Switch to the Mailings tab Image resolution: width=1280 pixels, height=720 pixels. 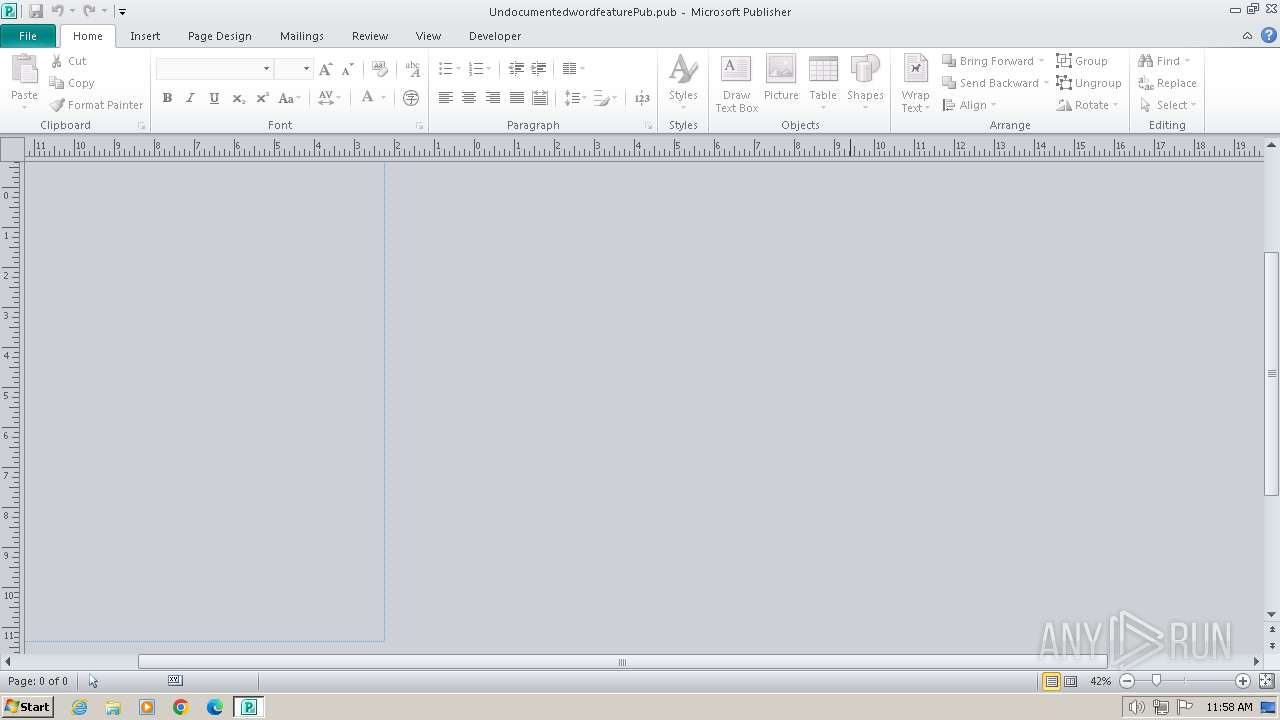(302, 36)
